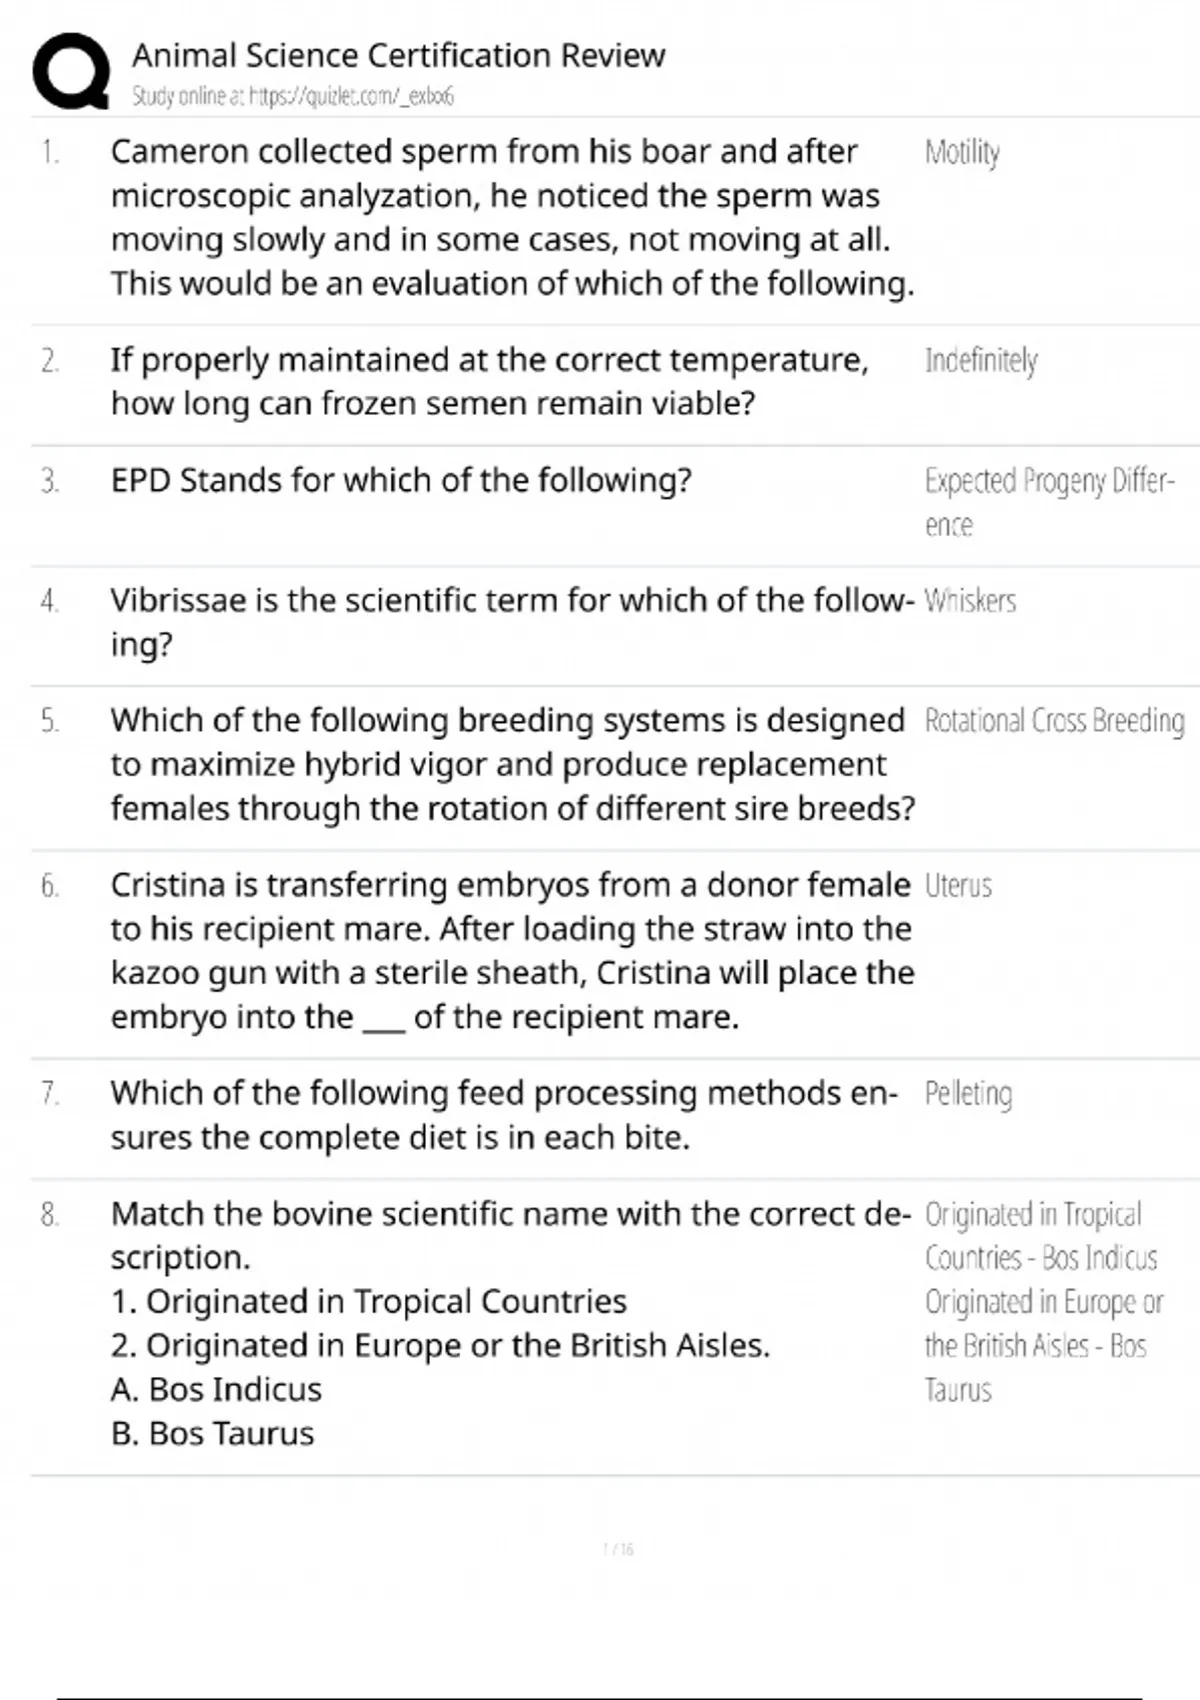Select the answer "Motility"
The height and width of the screenshot is (1700, 1200).
coord(962,152)
